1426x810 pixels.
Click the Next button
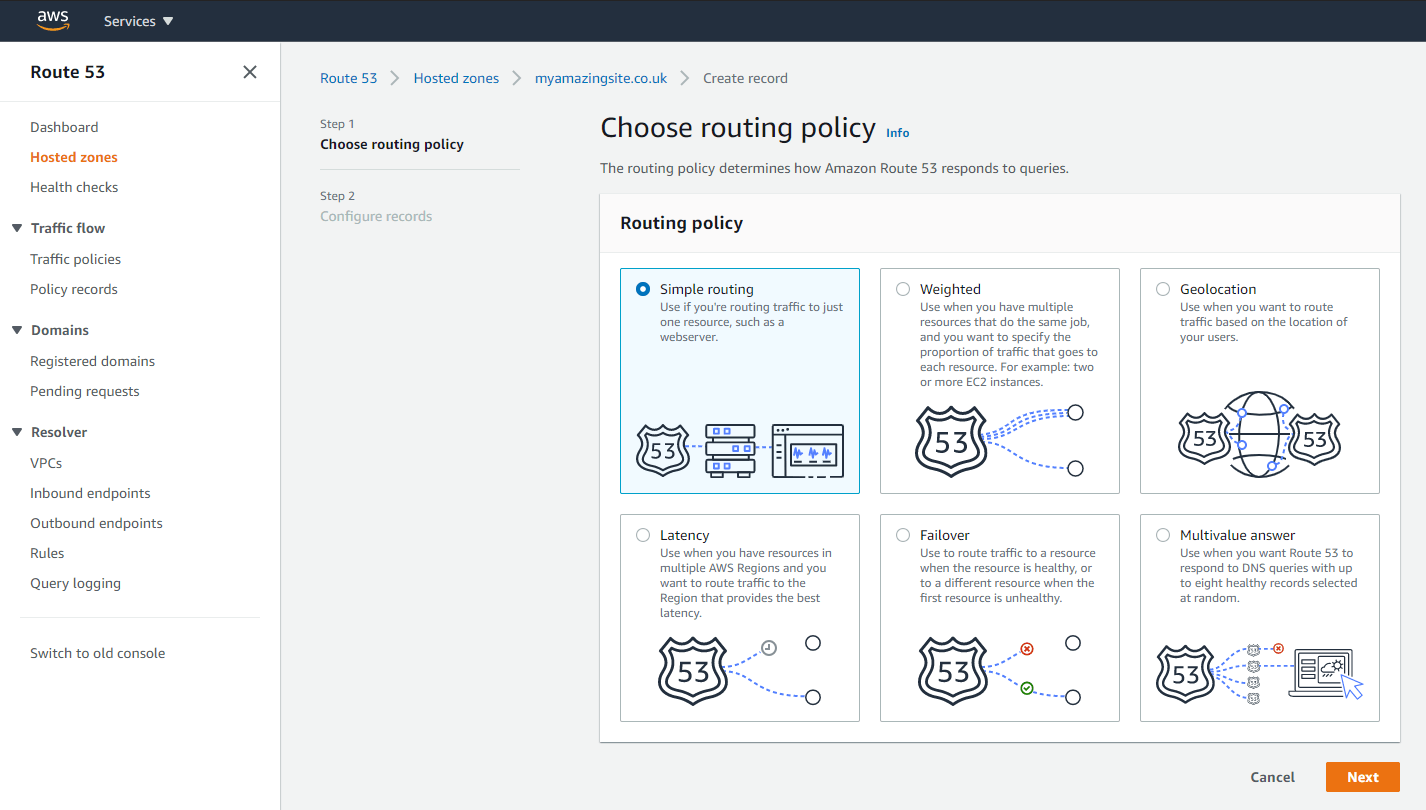tap(1362, 777)
